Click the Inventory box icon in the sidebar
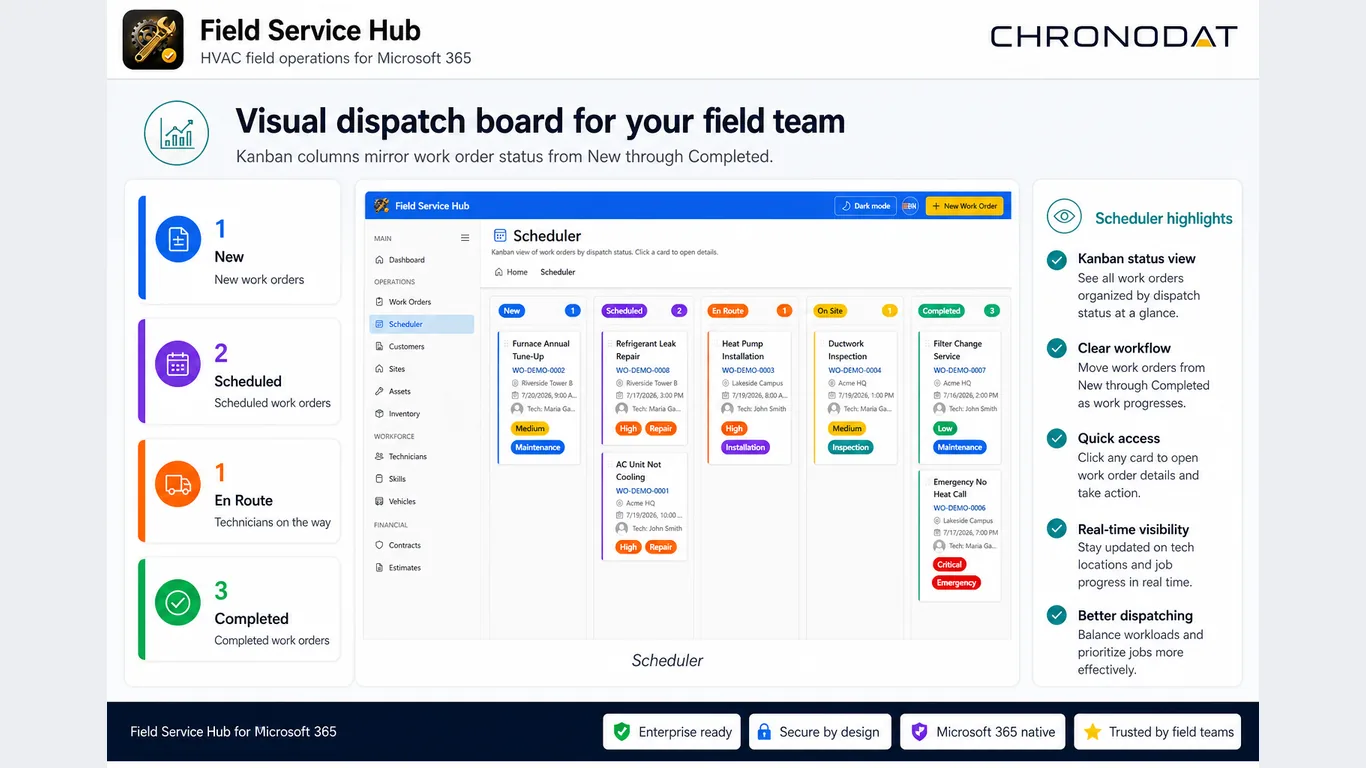1366x768 pixels. pos(379,413)
